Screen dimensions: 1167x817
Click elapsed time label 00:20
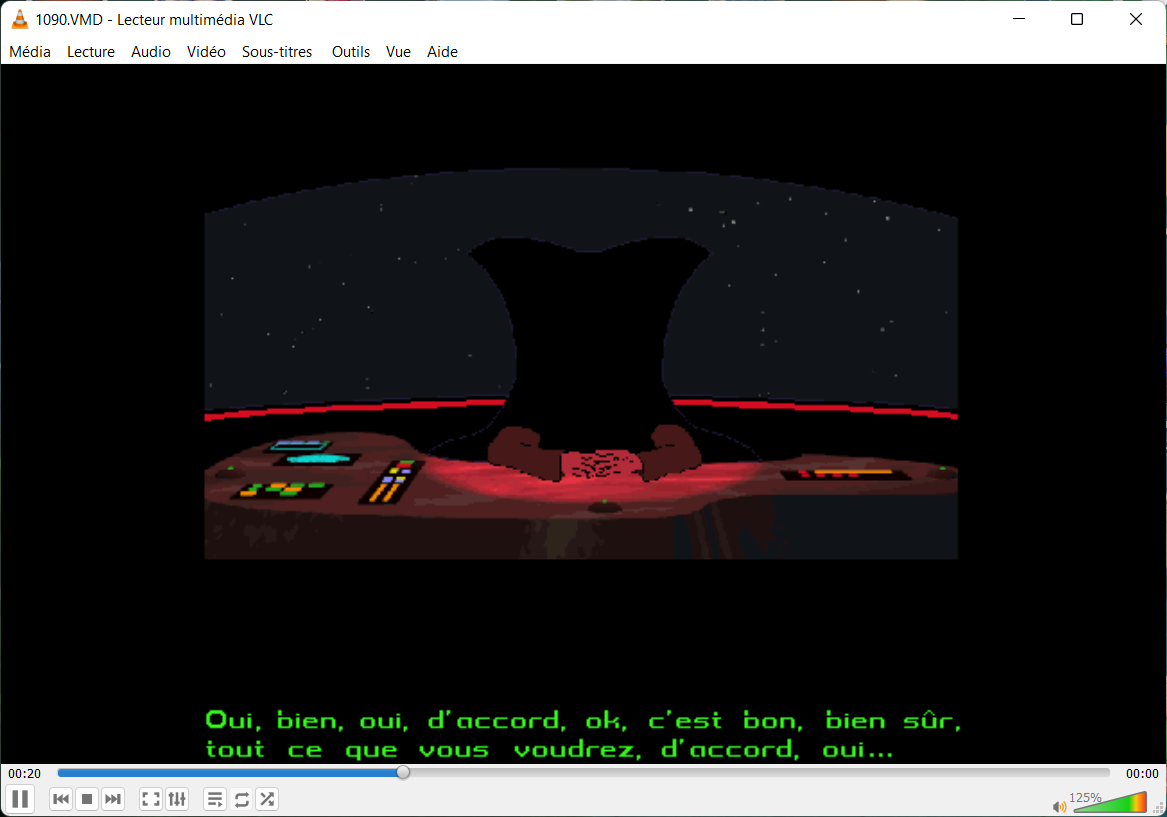[25, 773]
